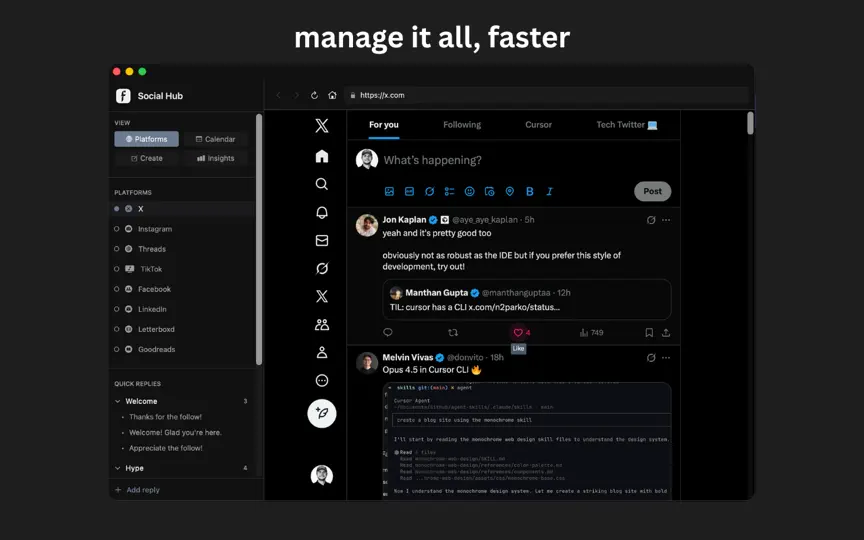Select the Facebook platform

point(182,289)
